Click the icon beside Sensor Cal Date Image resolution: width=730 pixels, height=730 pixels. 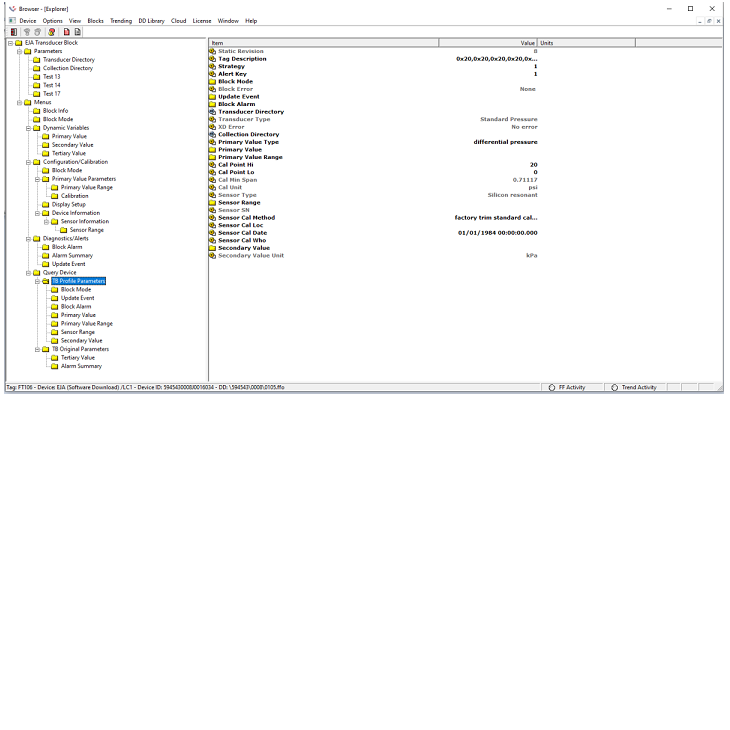(212, 233)
